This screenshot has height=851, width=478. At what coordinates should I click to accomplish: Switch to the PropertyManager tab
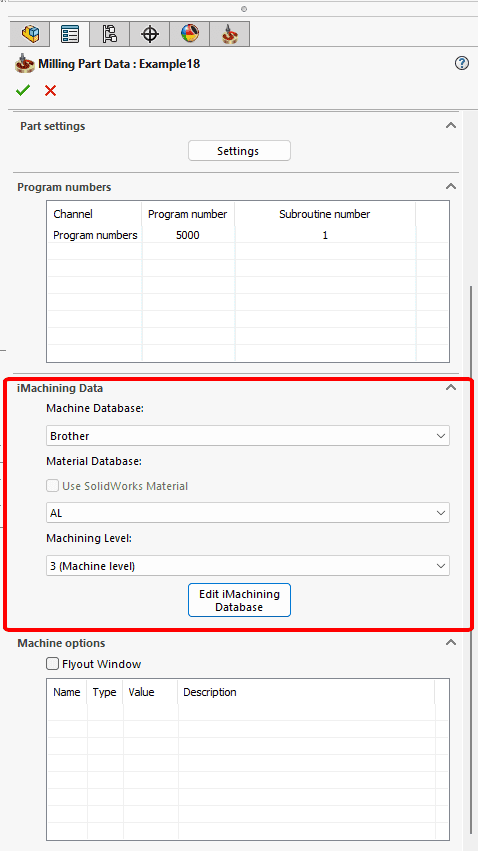(x=70, y=34)
